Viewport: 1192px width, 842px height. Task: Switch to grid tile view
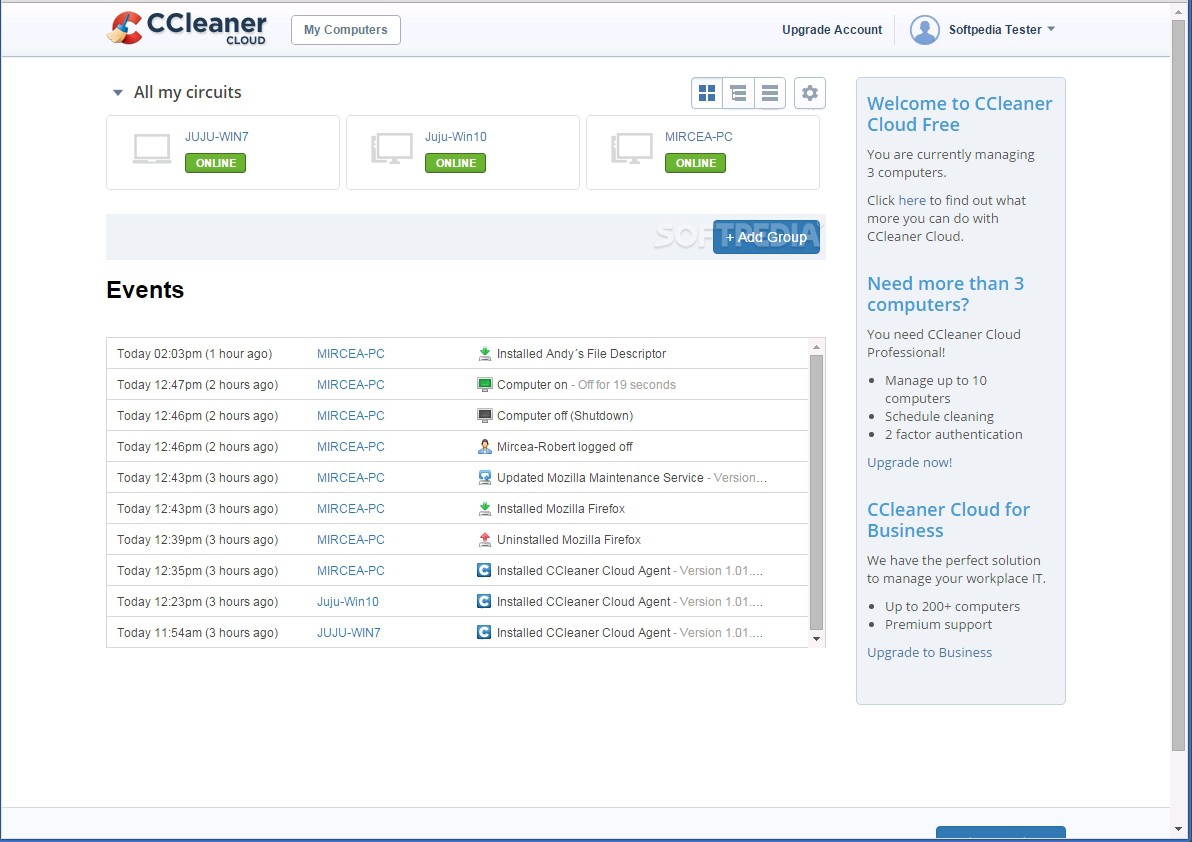tap(707, 93)
